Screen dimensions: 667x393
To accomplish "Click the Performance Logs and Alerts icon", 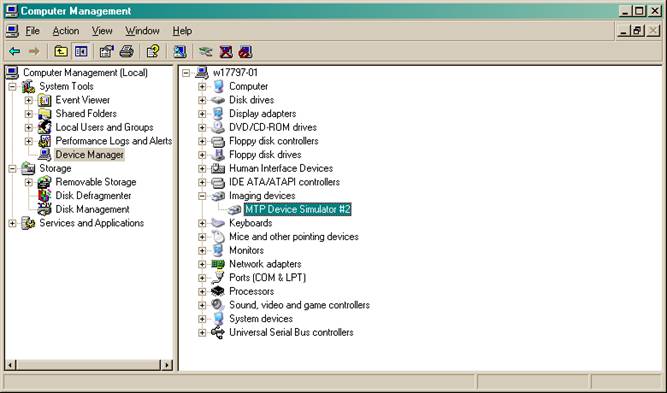I will pyautogui.click(x=45, y=141).
